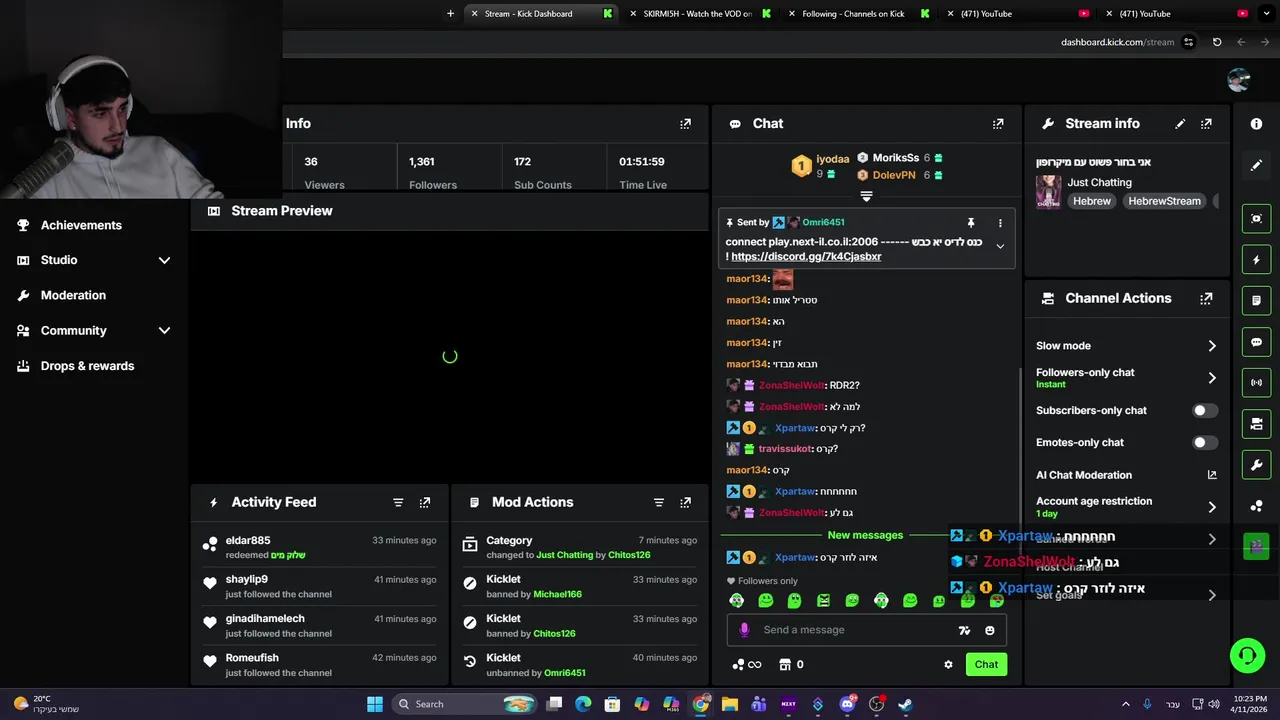Image resolution: width=1280 pixels, height=720 pixels.
Task: Open the Windows Start menu
Action: click(375, 704)
